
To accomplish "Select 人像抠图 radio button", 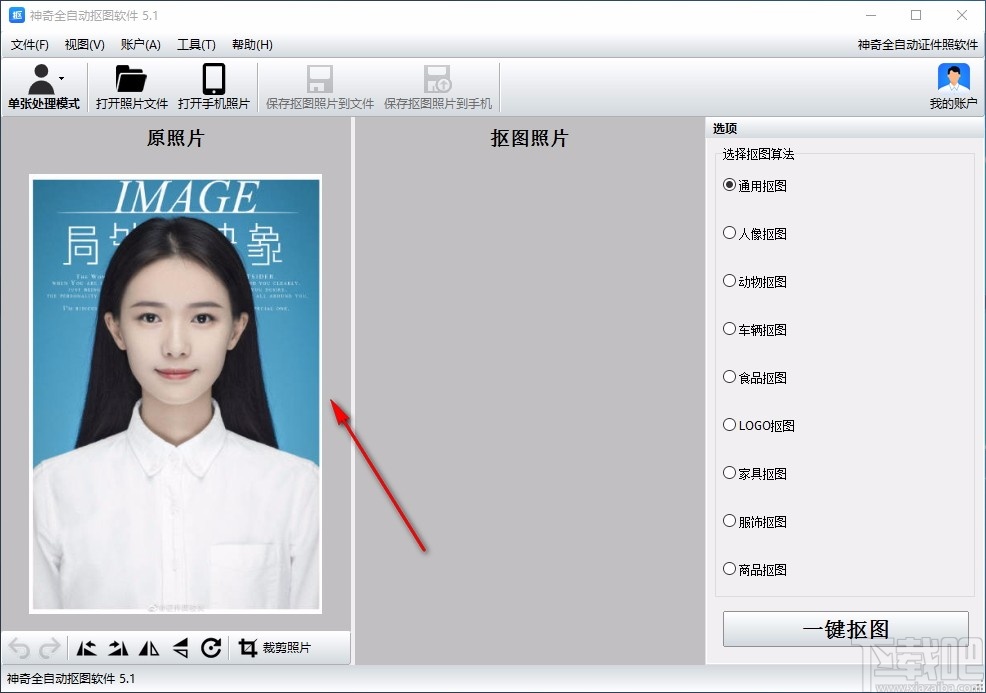I will (x=729, y=233).
